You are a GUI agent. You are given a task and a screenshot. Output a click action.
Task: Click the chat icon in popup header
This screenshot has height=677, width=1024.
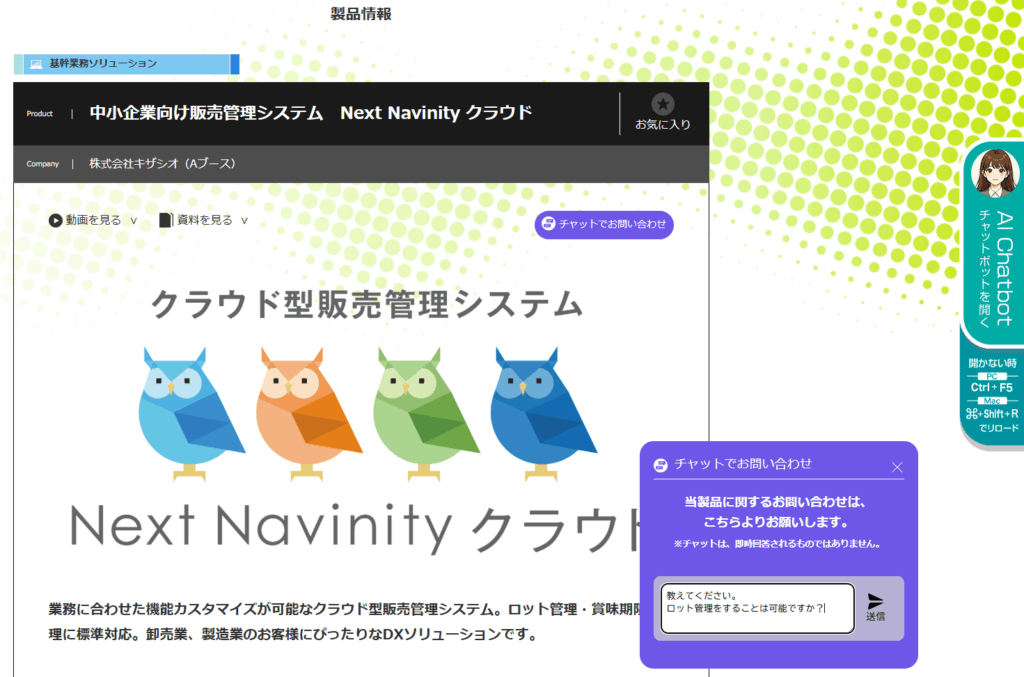coord(660,465)
